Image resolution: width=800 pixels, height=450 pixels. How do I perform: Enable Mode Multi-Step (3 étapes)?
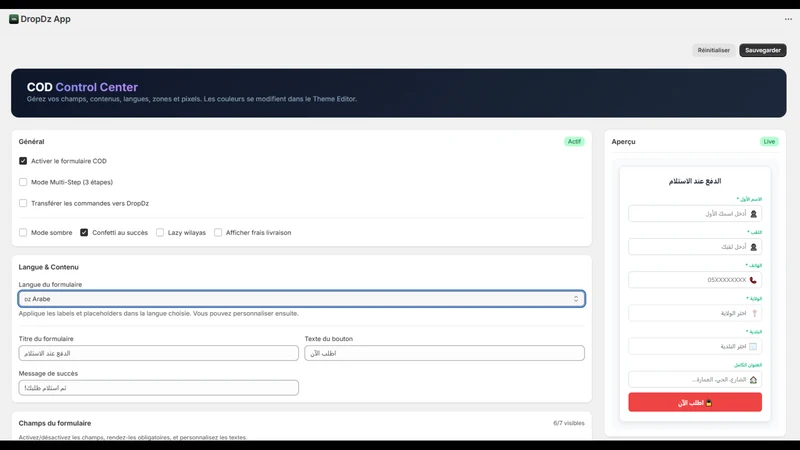tap(23, 182)
